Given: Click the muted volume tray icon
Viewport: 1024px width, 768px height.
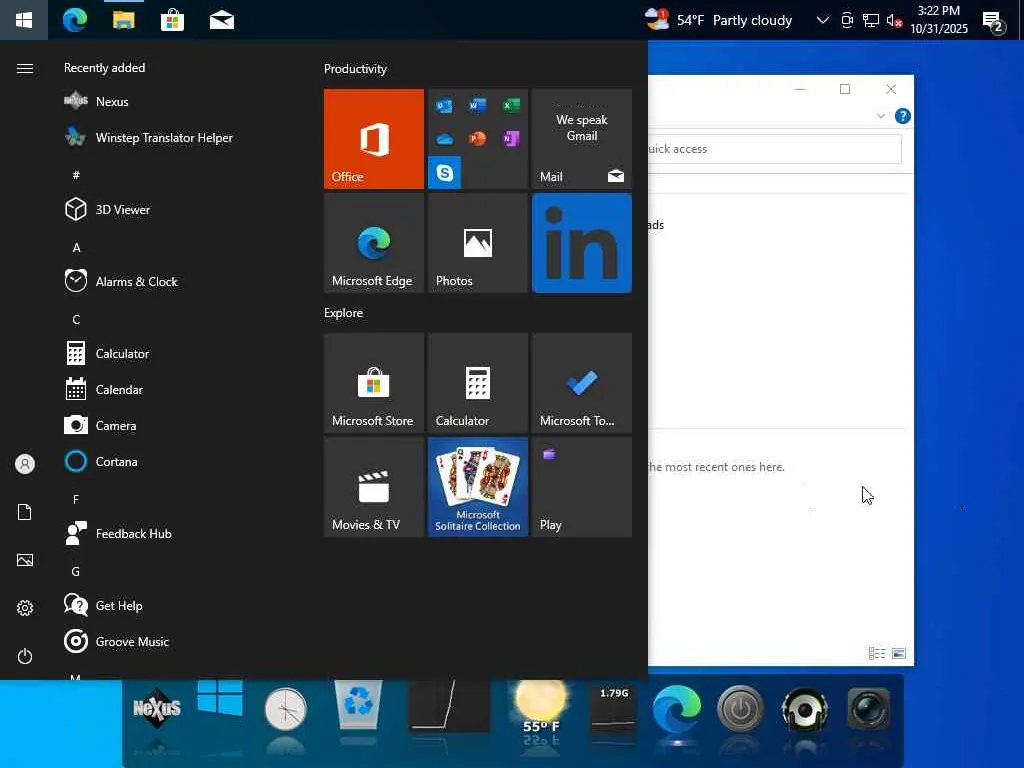Looking at the screenshot, I should [x=894, y=21].
